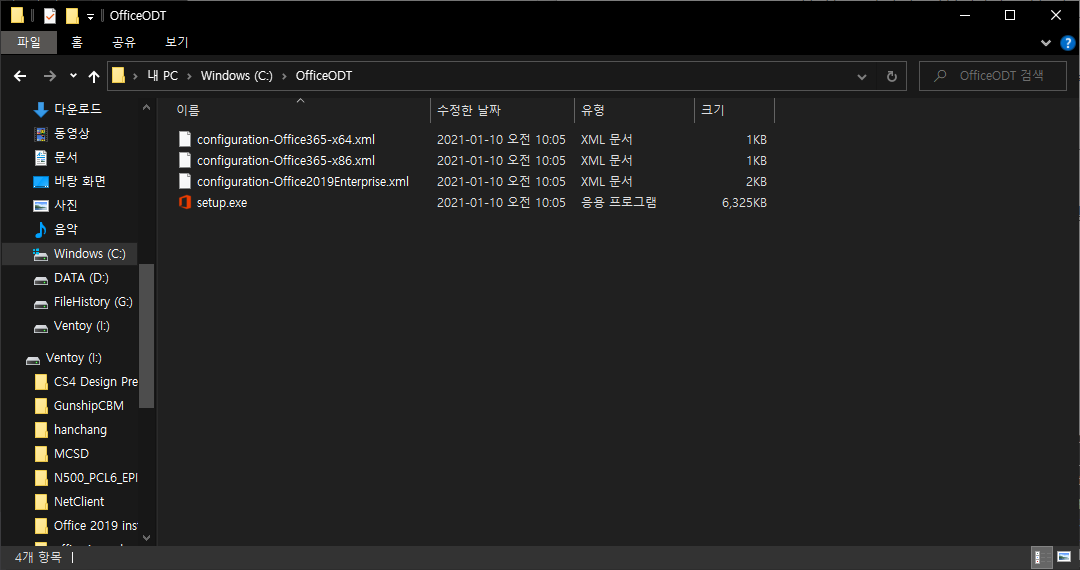Sort by the 크기 column header
Screen dimensions: 1080x570
pyautogui.click(x=735, y=110)
